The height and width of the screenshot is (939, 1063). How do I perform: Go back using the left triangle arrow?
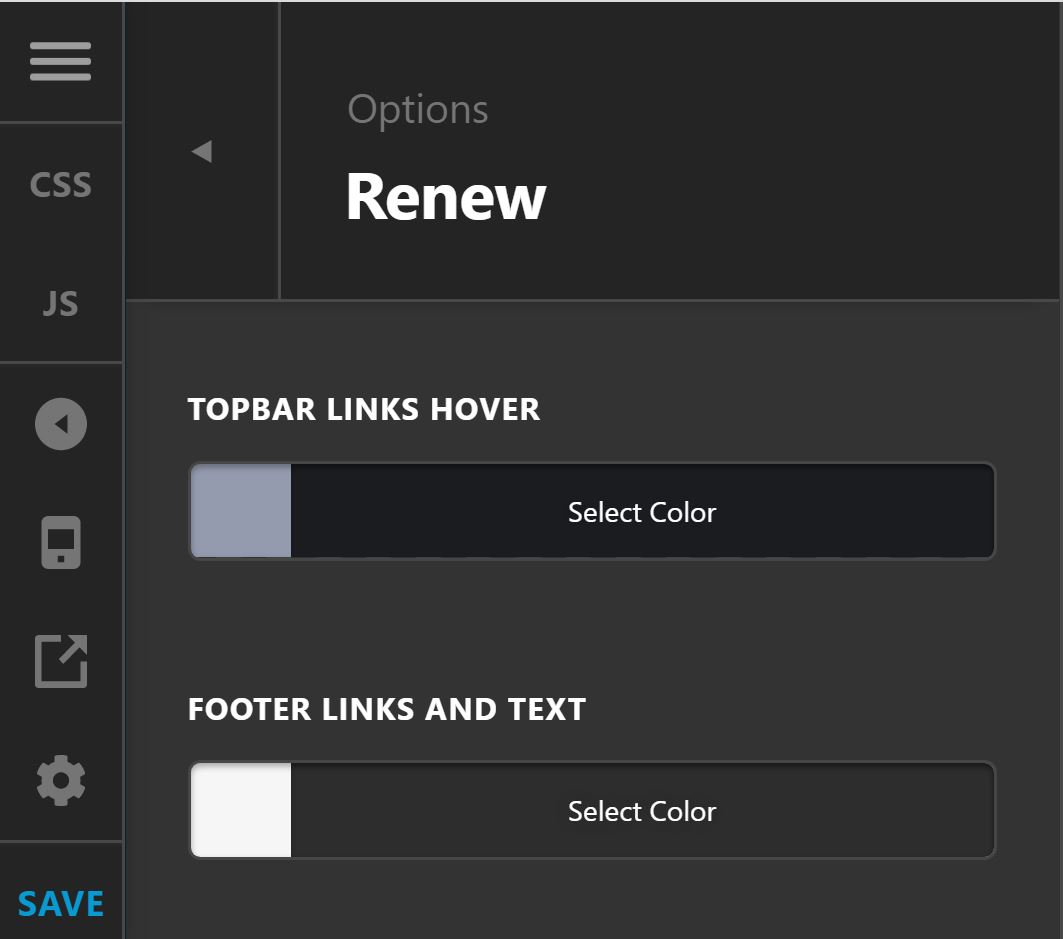202,151
